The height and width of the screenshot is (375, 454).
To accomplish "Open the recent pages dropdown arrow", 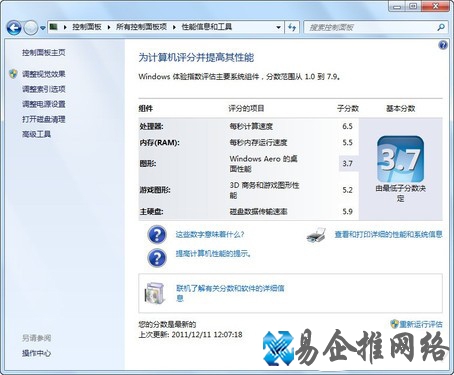I will coord(43,28).
